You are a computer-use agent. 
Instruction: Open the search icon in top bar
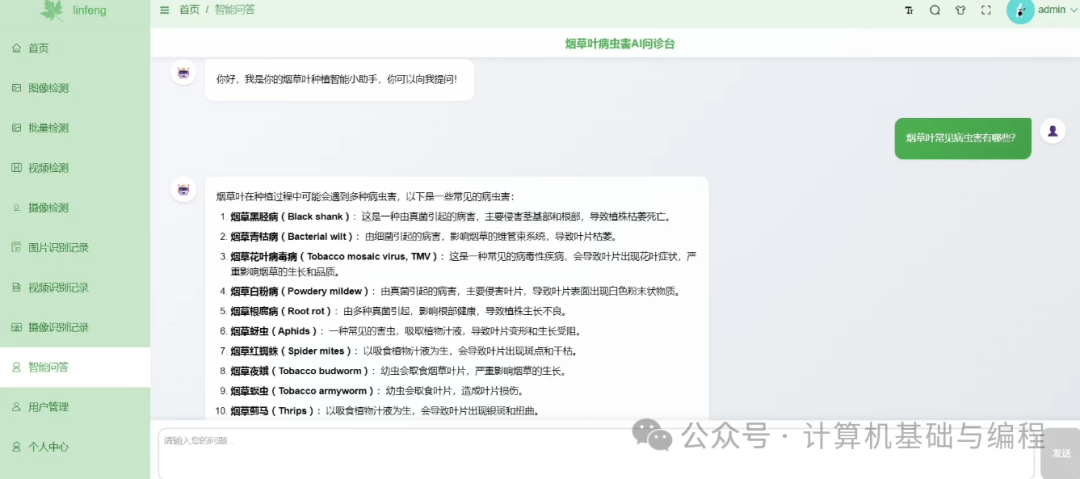[935, 10]
